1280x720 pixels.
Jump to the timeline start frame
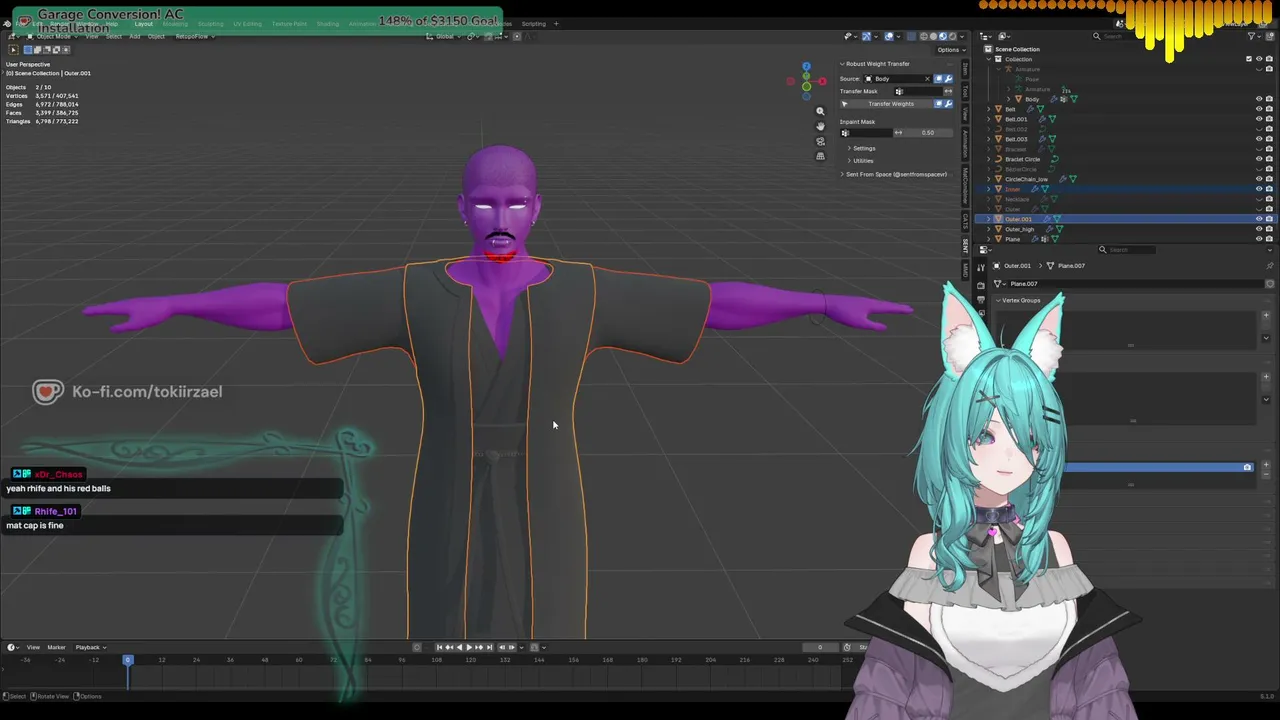439,647
